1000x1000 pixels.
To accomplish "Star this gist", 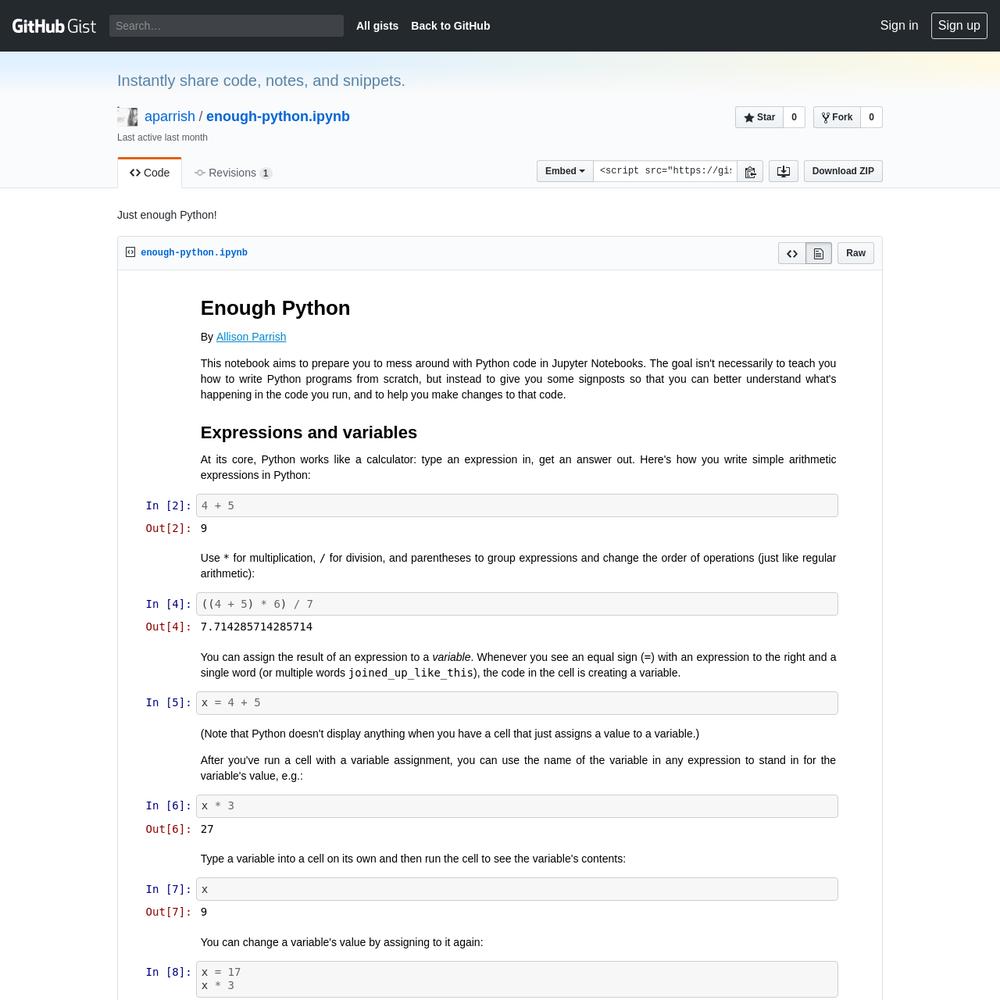I will point(759,117).
